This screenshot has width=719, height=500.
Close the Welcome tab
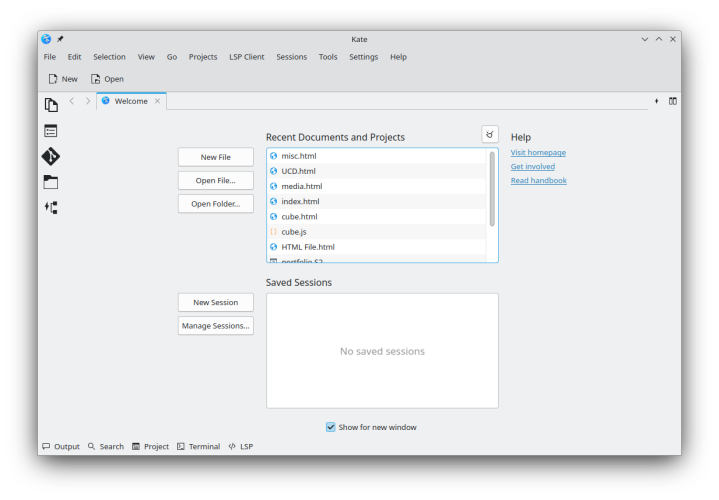(x=157, y=101)
